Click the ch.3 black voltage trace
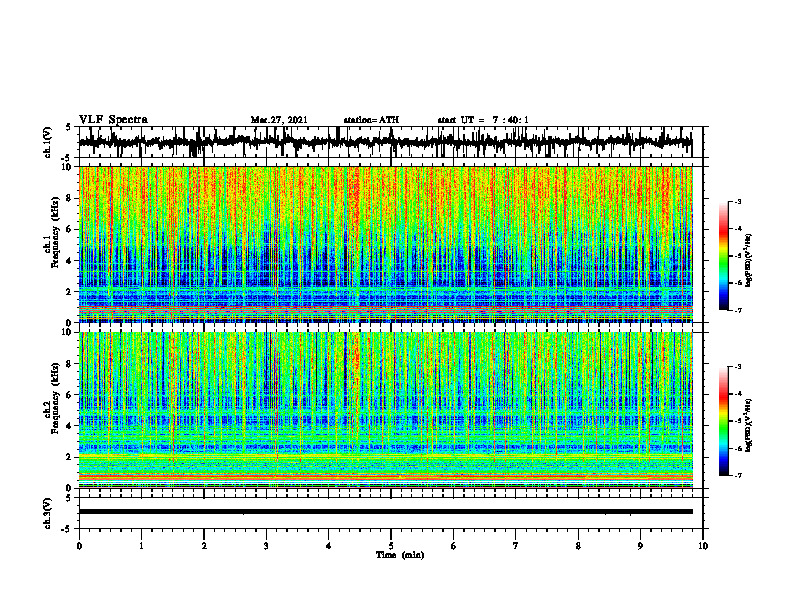Screen dimensions: 792x612 pyautogui.click(x=385, y=512)
